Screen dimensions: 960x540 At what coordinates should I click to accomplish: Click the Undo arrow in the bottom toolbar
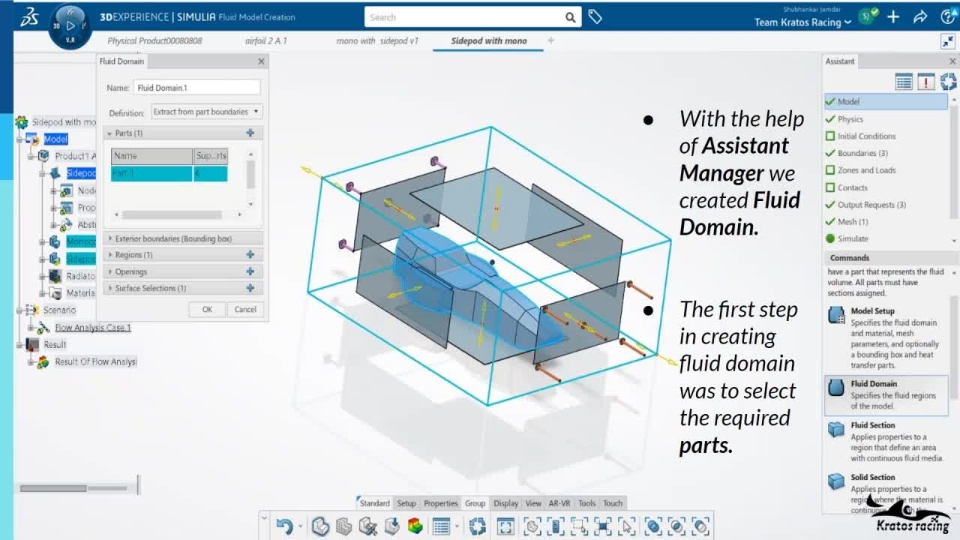tap(284, 526)
